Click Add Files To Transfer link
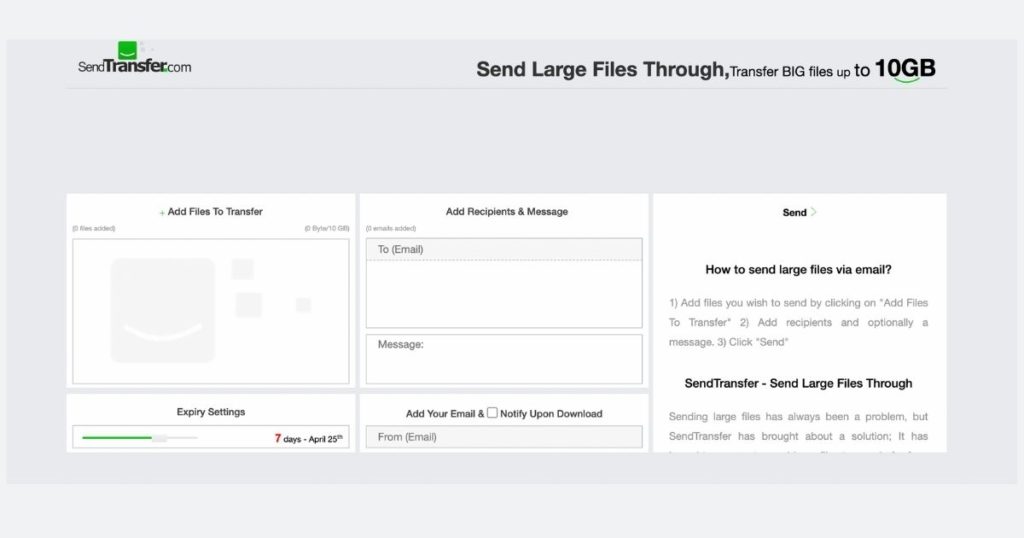This screenshot has height=538, width=1024. pos(215,212)
